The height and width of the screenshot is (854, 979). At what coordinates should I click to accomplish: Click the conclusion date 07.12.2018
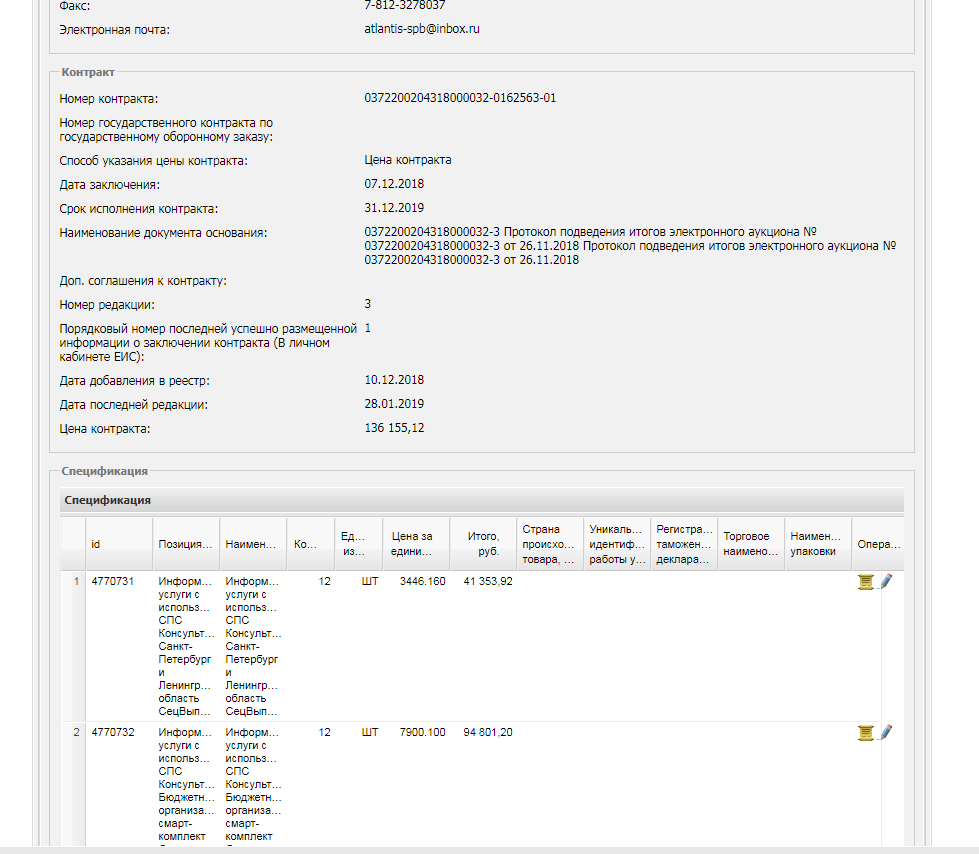click(394, 184)
